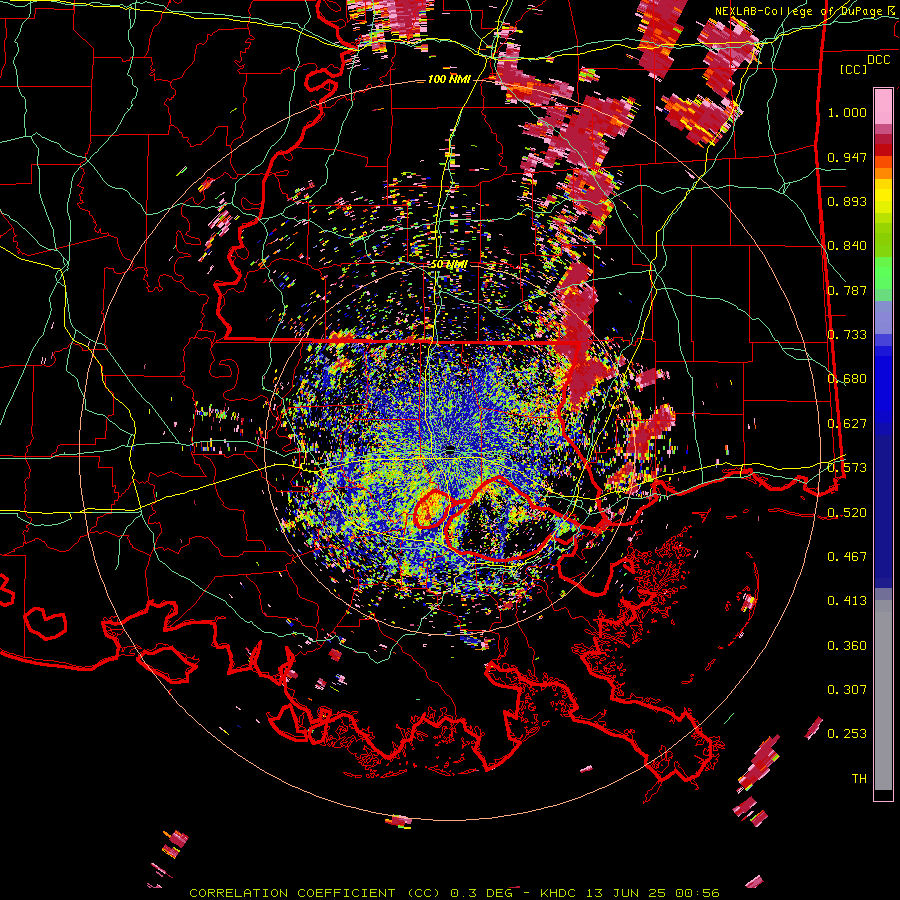Select the 1.000 value on the color scale
Image resolution: width=900 pixels, height=900 pixels.
(847, 112)
